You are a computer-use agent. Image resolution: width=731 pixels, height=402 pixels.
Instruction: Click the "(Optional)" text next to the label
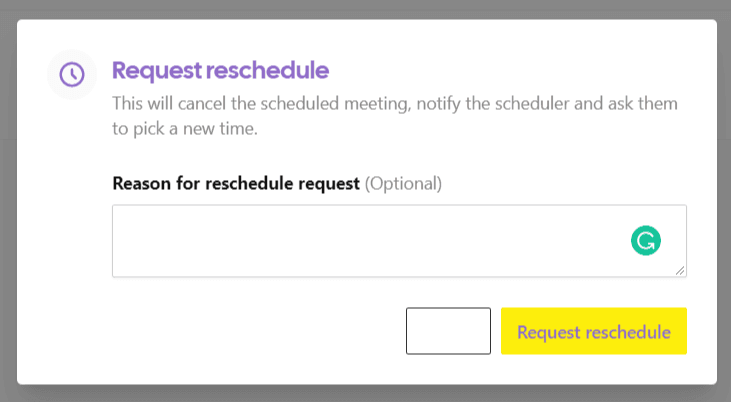pos(403,184)
